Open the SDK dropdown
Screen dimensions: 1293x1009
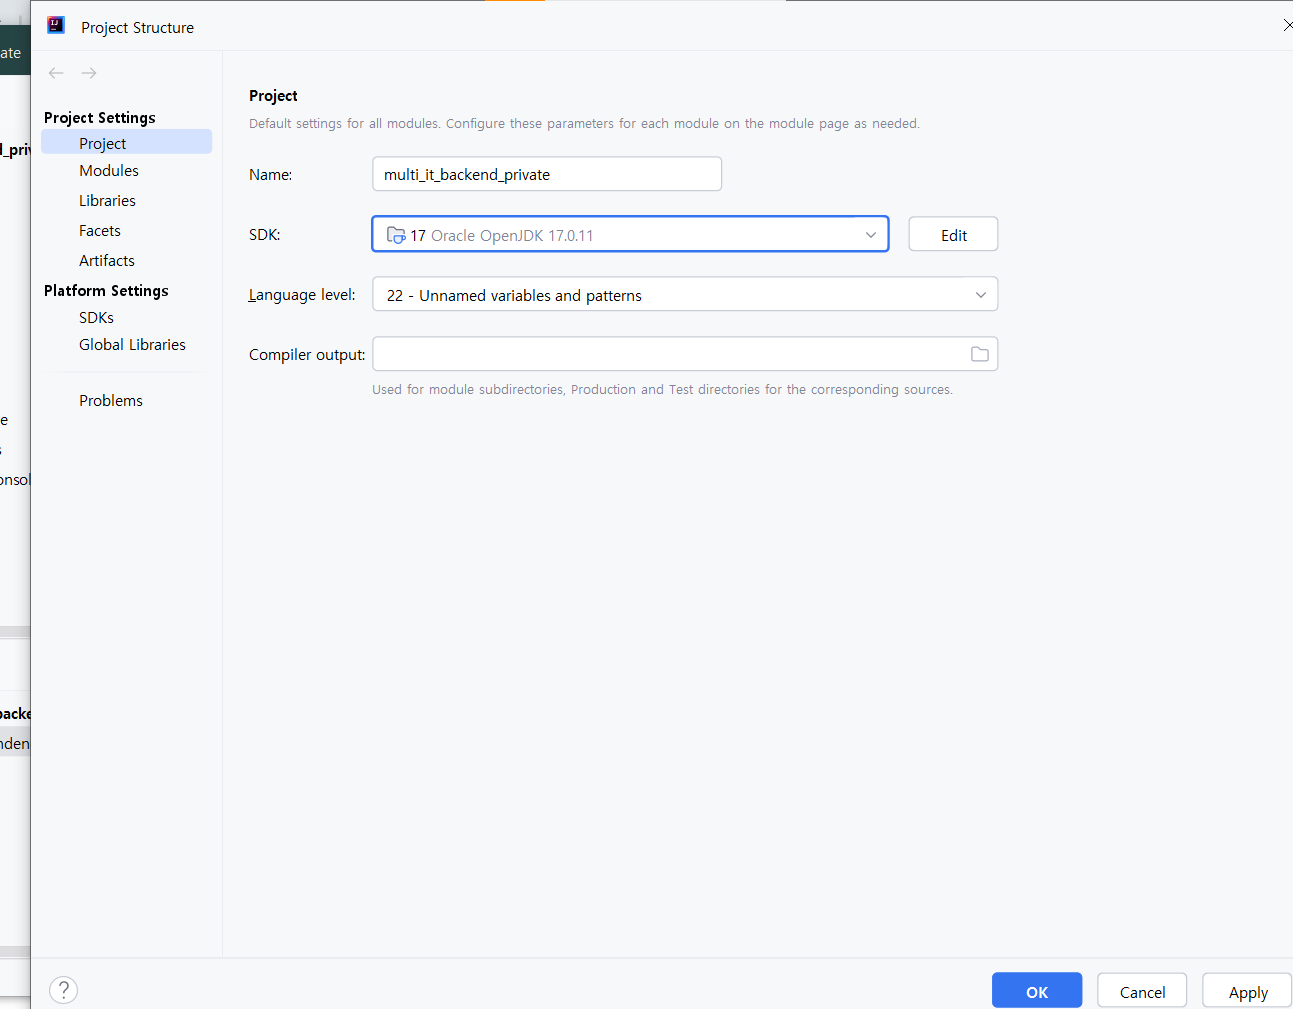pyautogui.click(x=870, y=235)
